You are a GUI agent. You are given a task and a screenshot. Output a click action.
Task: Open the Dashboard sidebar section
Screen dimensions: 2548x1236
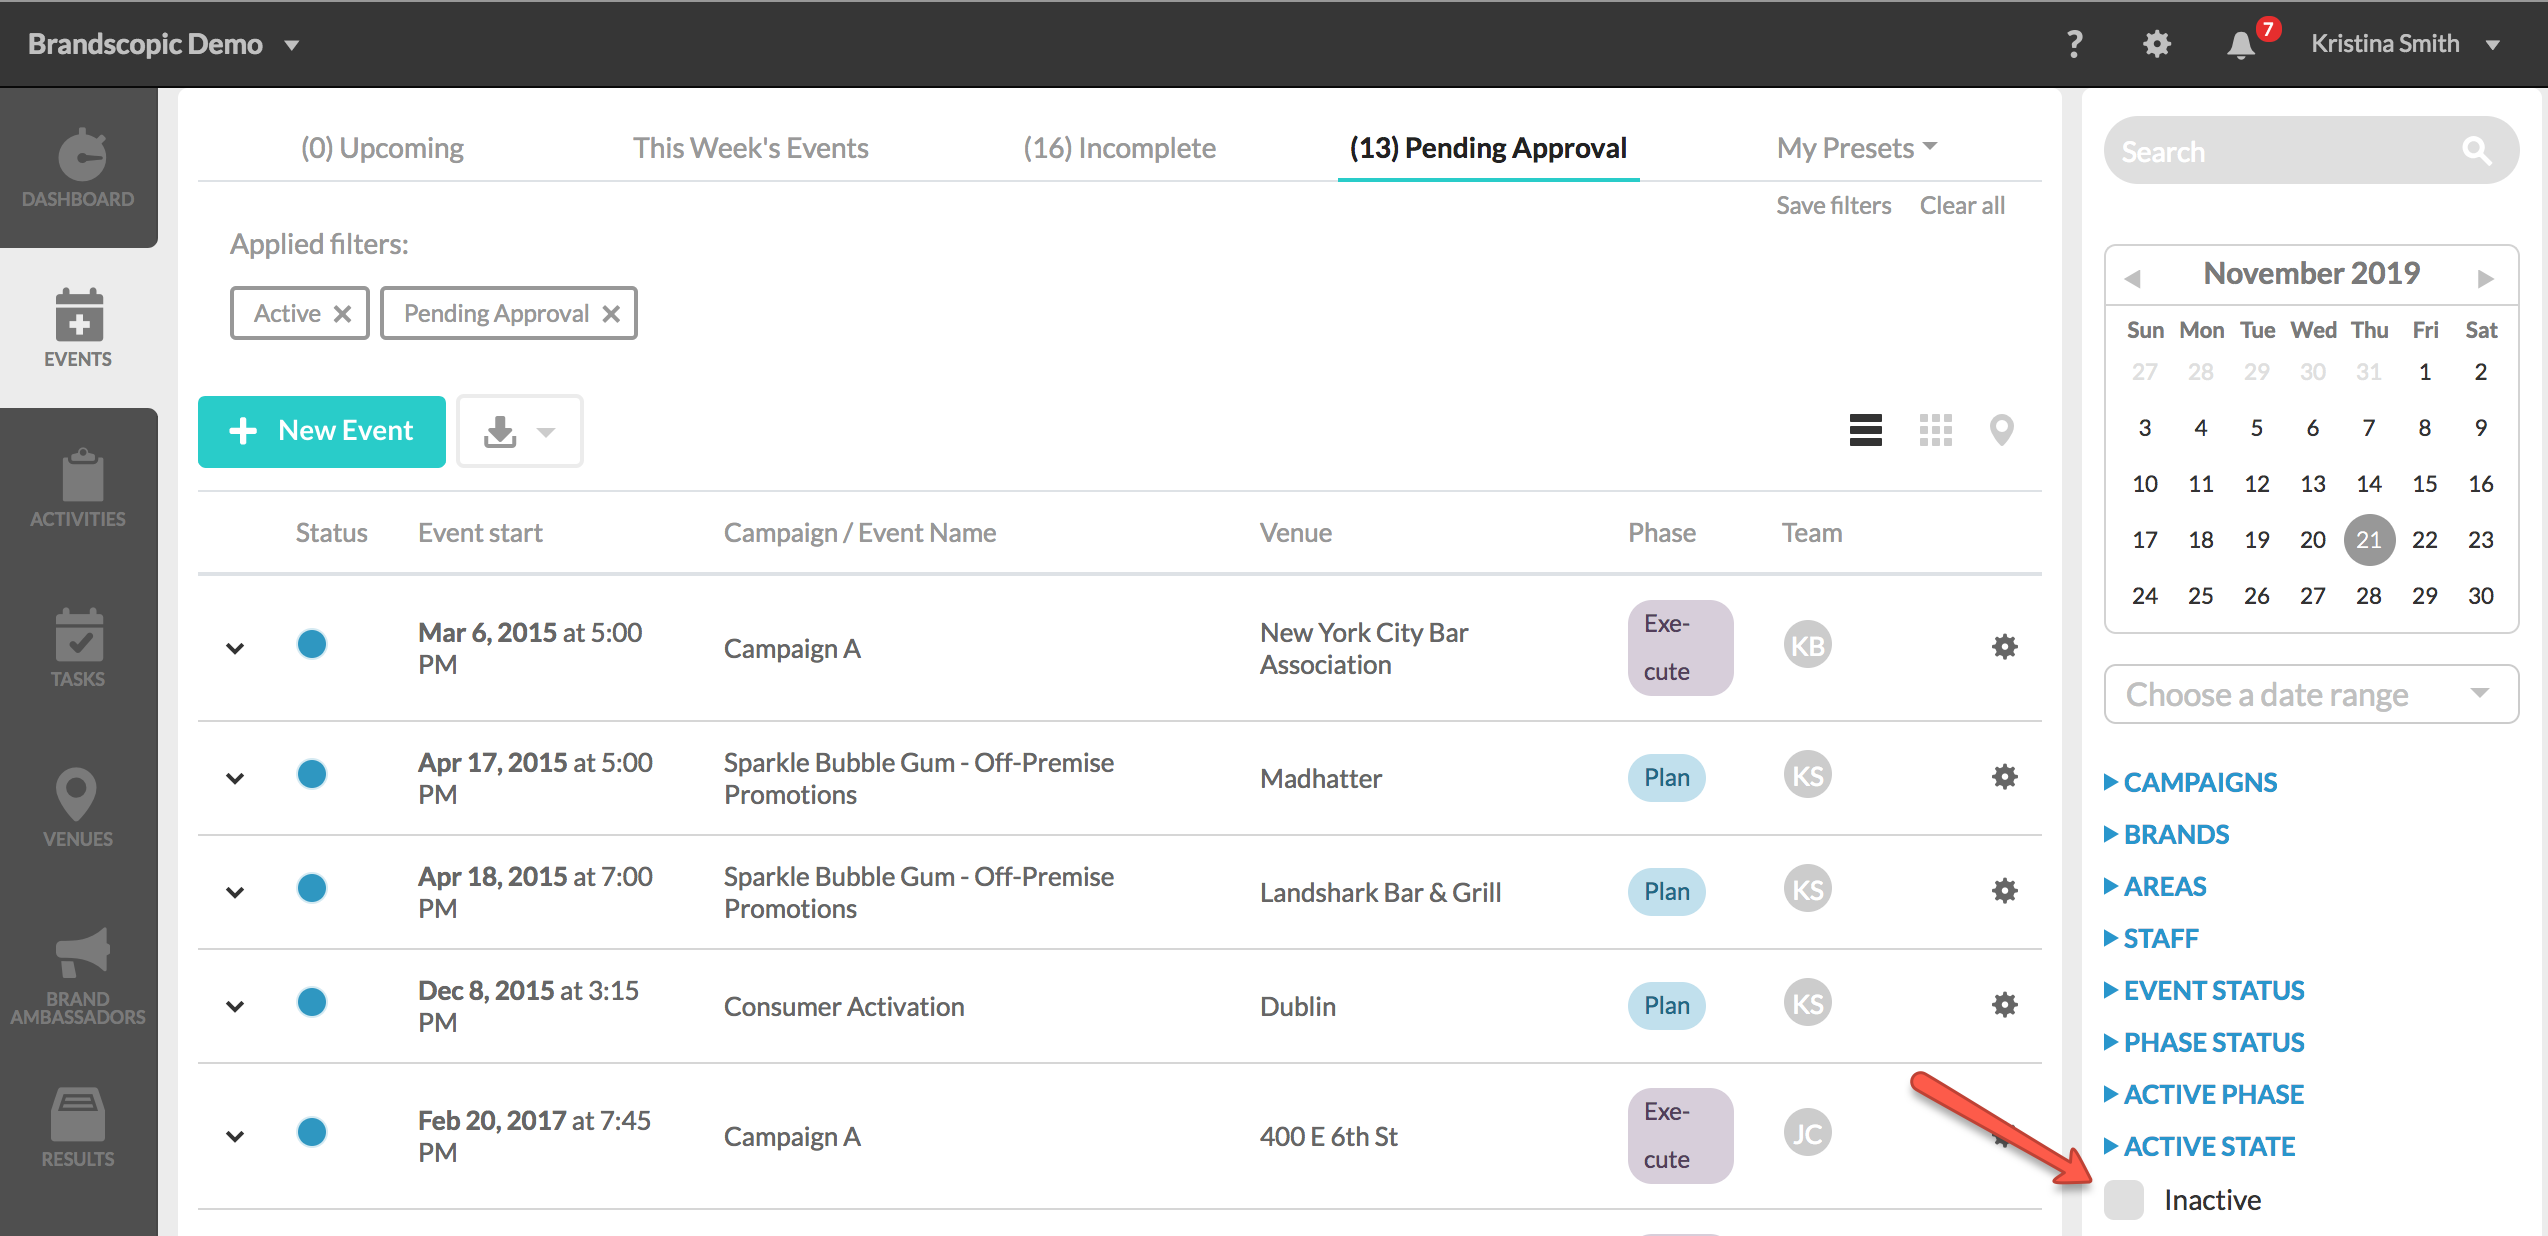(78, 168)
